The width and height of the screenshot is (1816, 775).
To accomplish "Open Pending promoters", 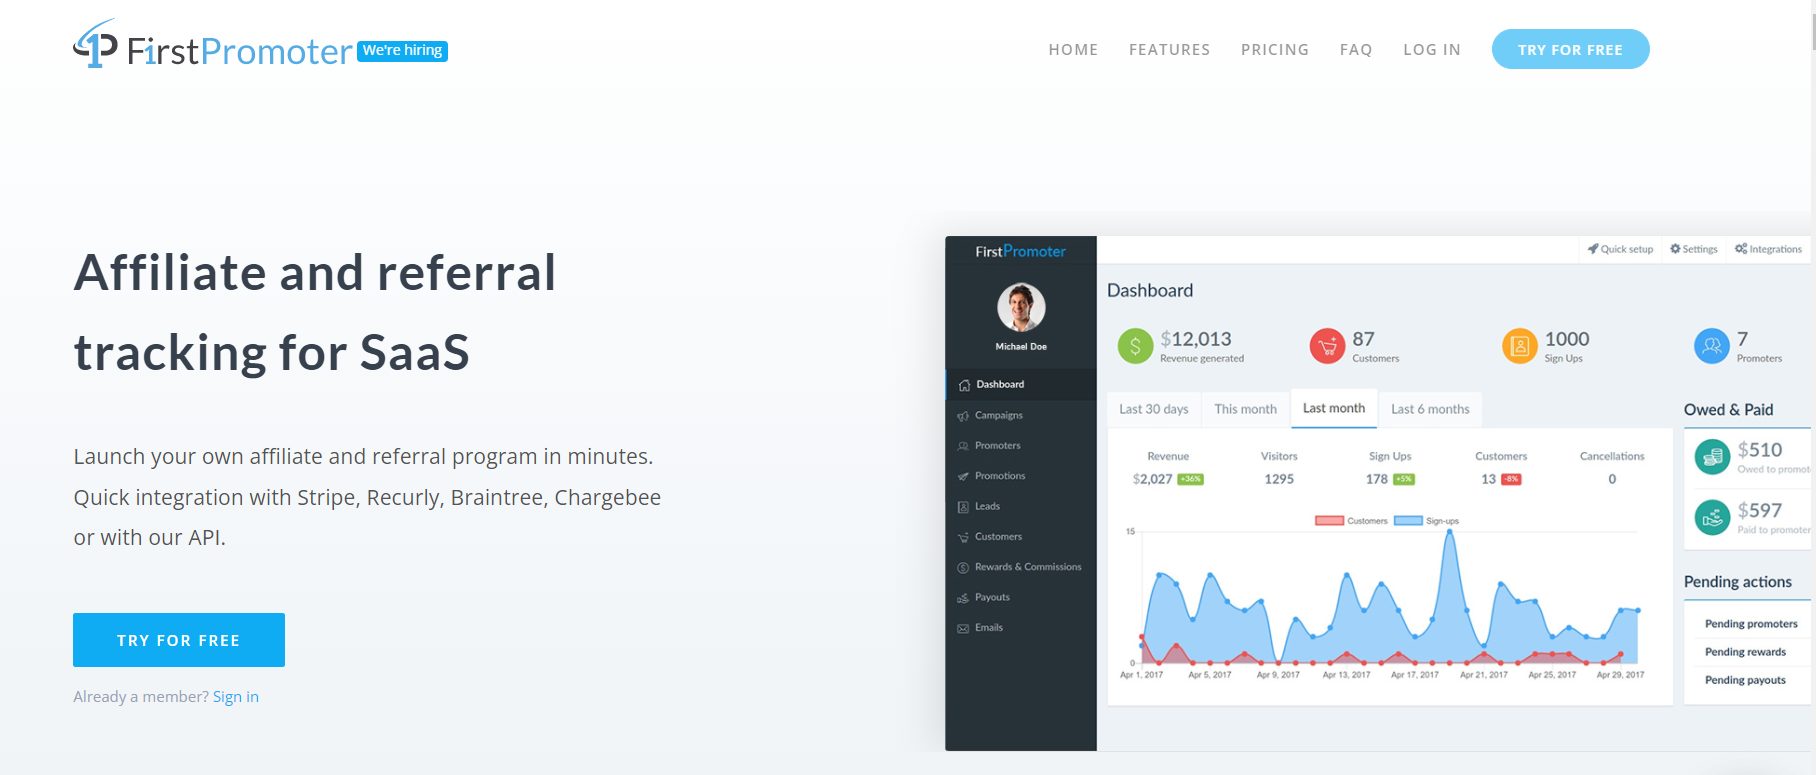I will (1751, 624).
